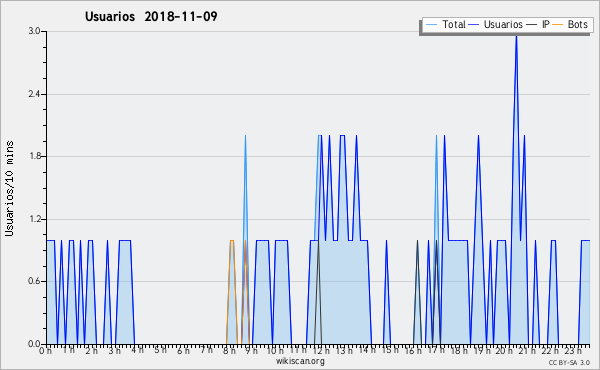Click the CC BY-SA 3.0 license text

pos(569,362)
